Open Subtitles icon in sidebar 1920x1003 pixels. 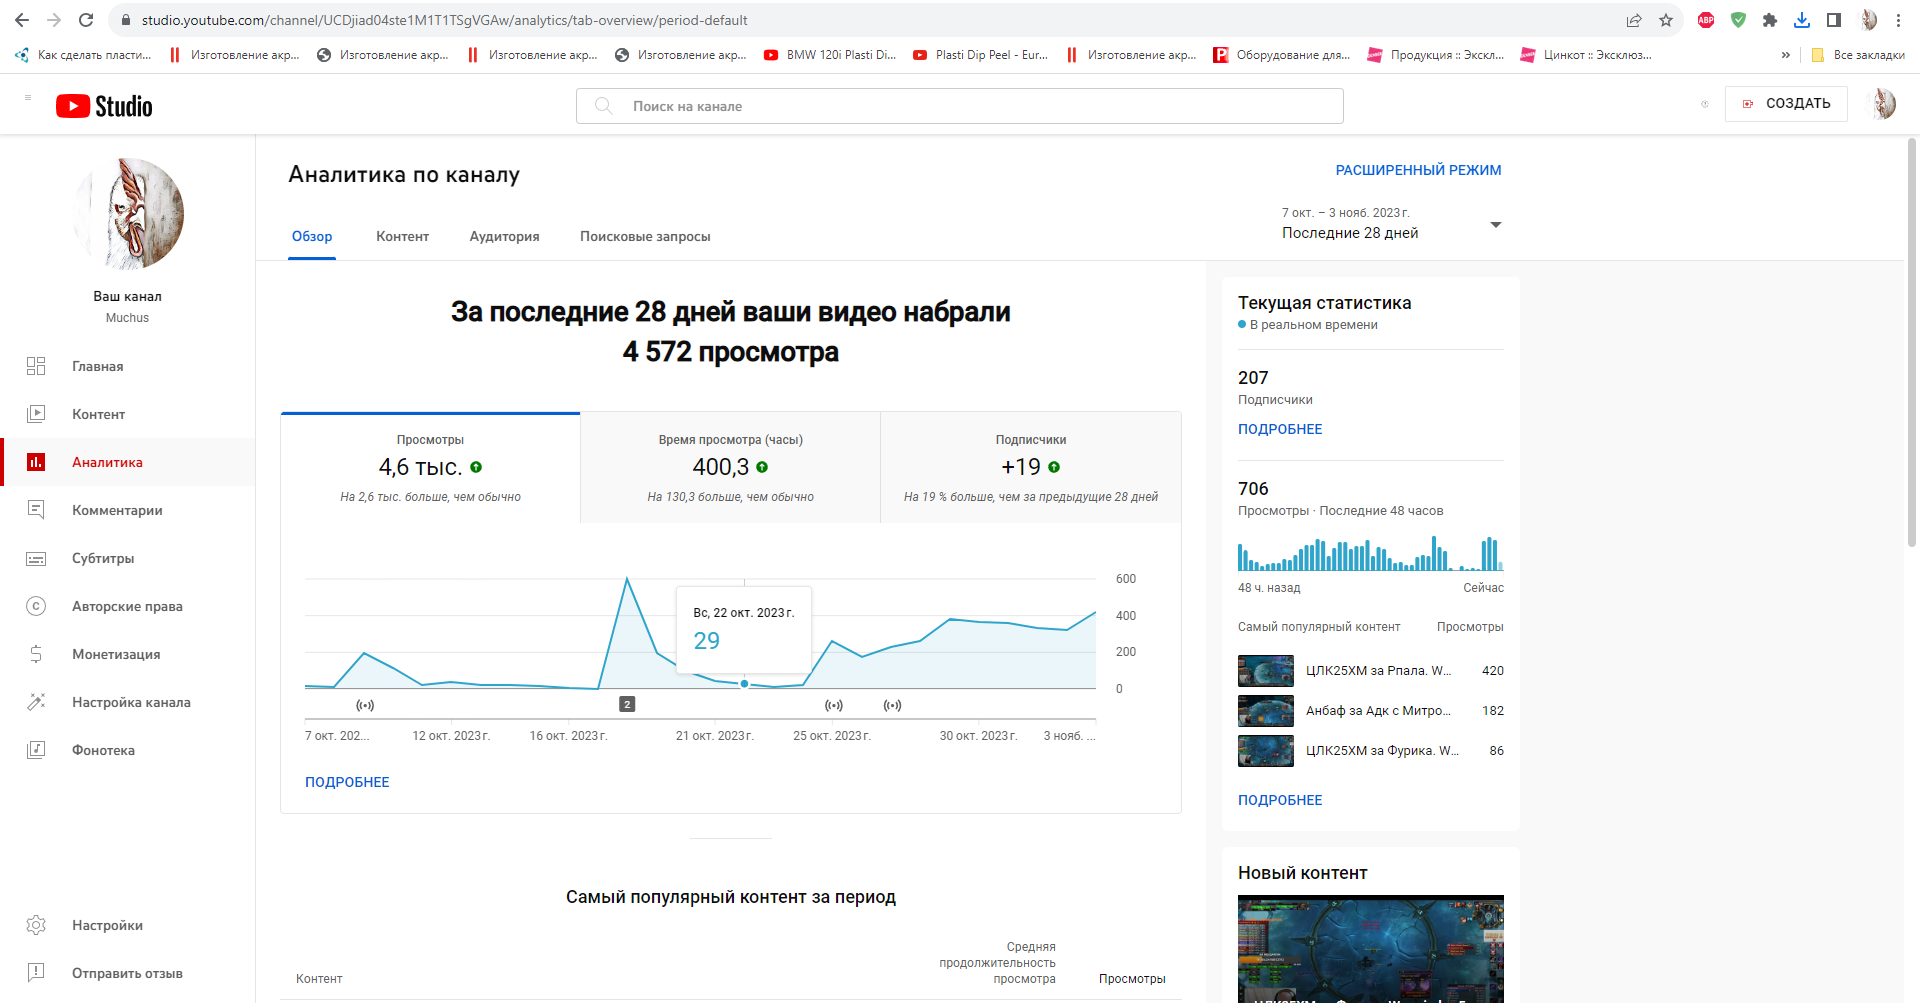pos(36,558)
